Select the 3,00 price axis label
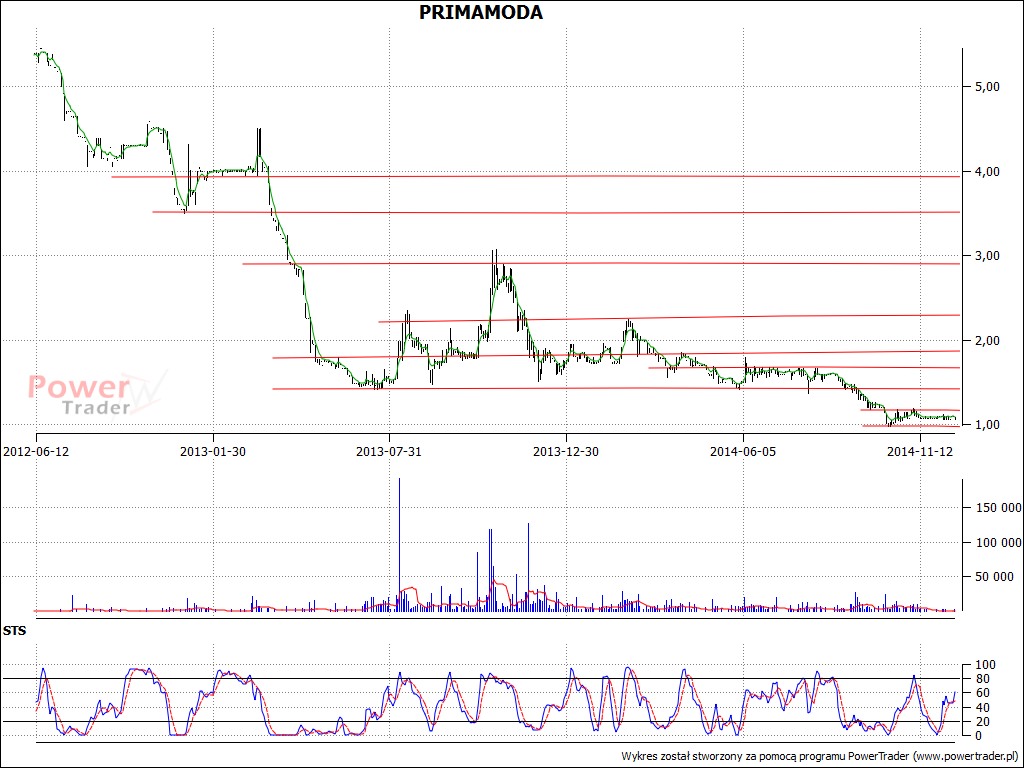 coord(986,256)
